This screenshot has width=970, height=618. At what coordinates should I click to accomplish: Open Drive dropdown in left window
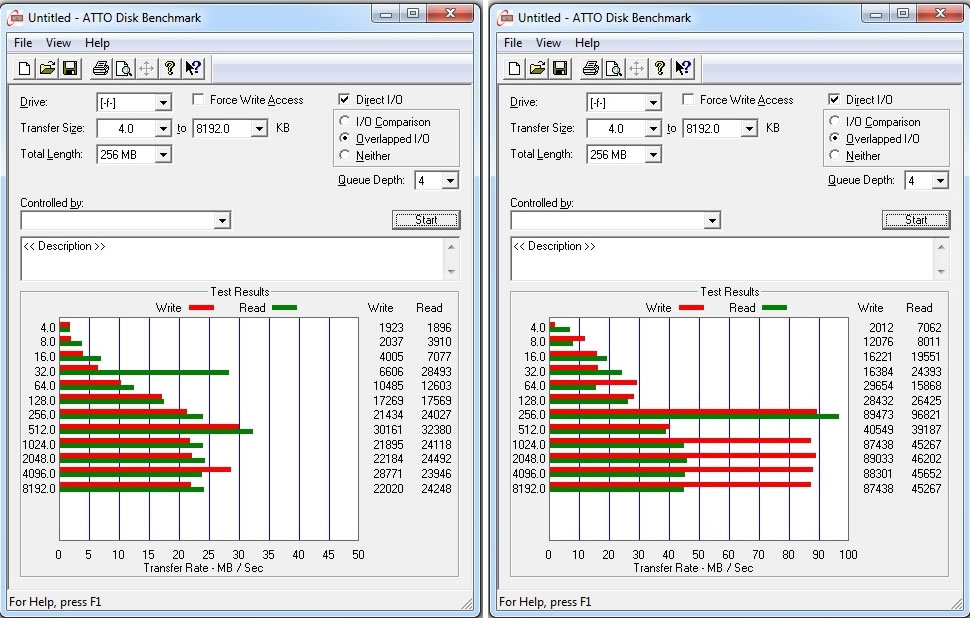coord(163,103)
